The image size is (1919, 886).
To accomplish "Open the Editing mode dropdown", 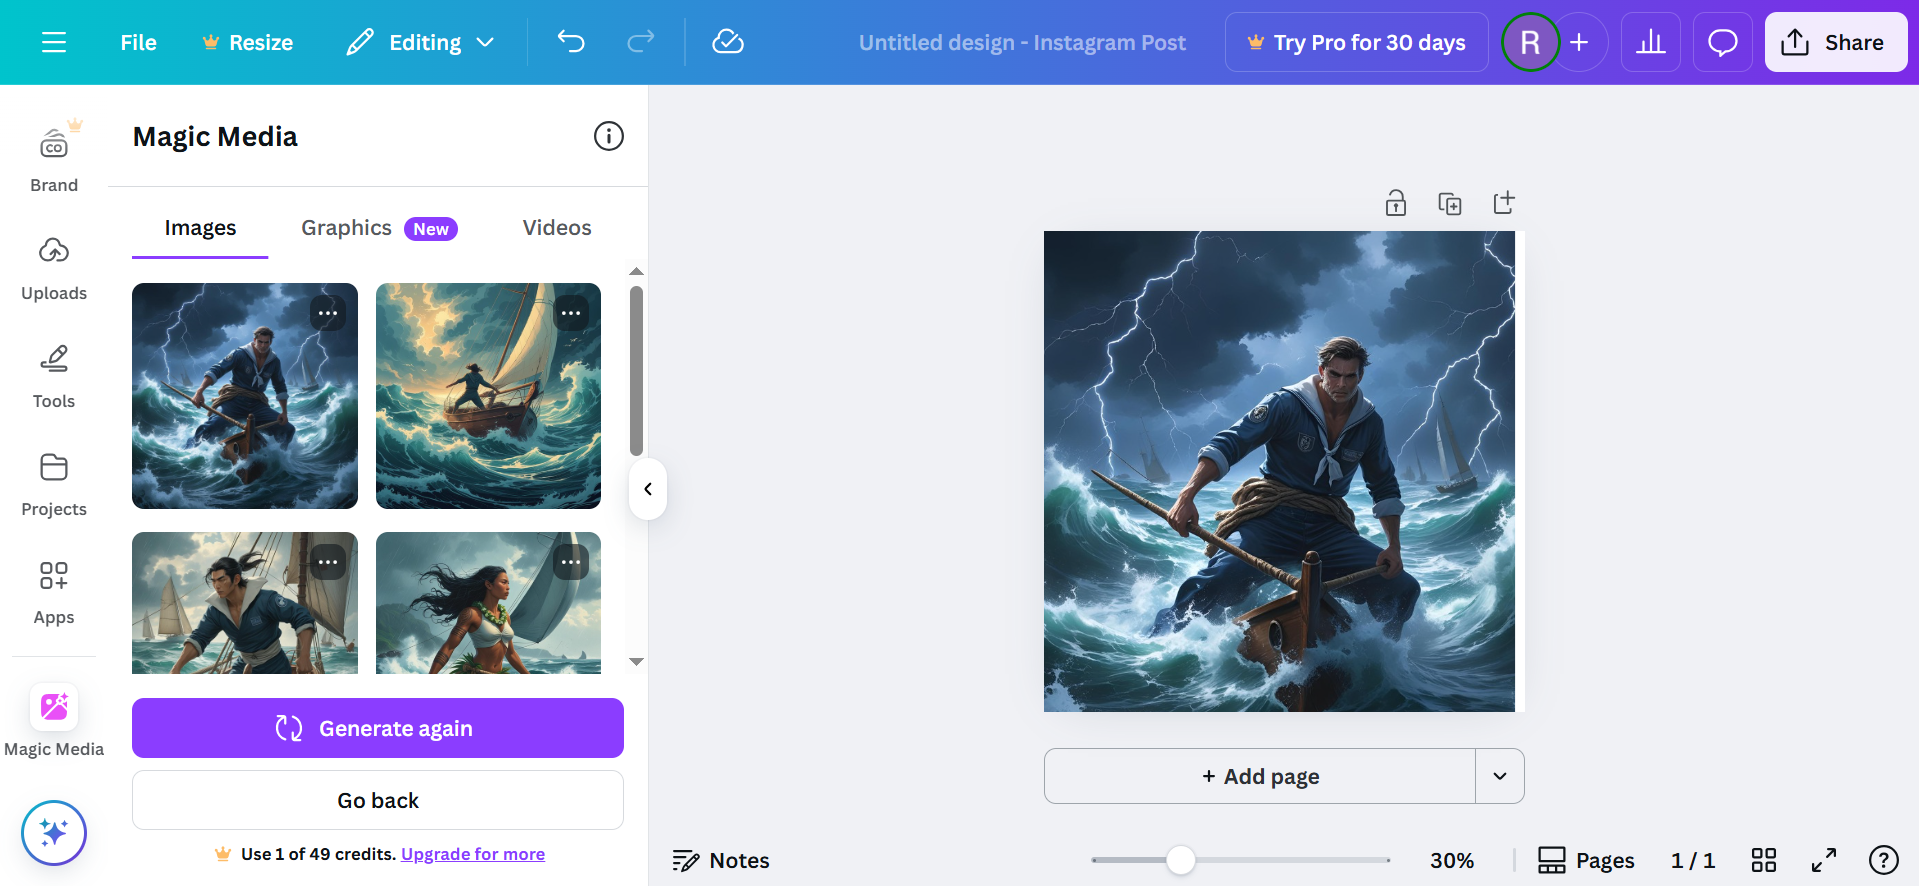I will coord(421,42).
